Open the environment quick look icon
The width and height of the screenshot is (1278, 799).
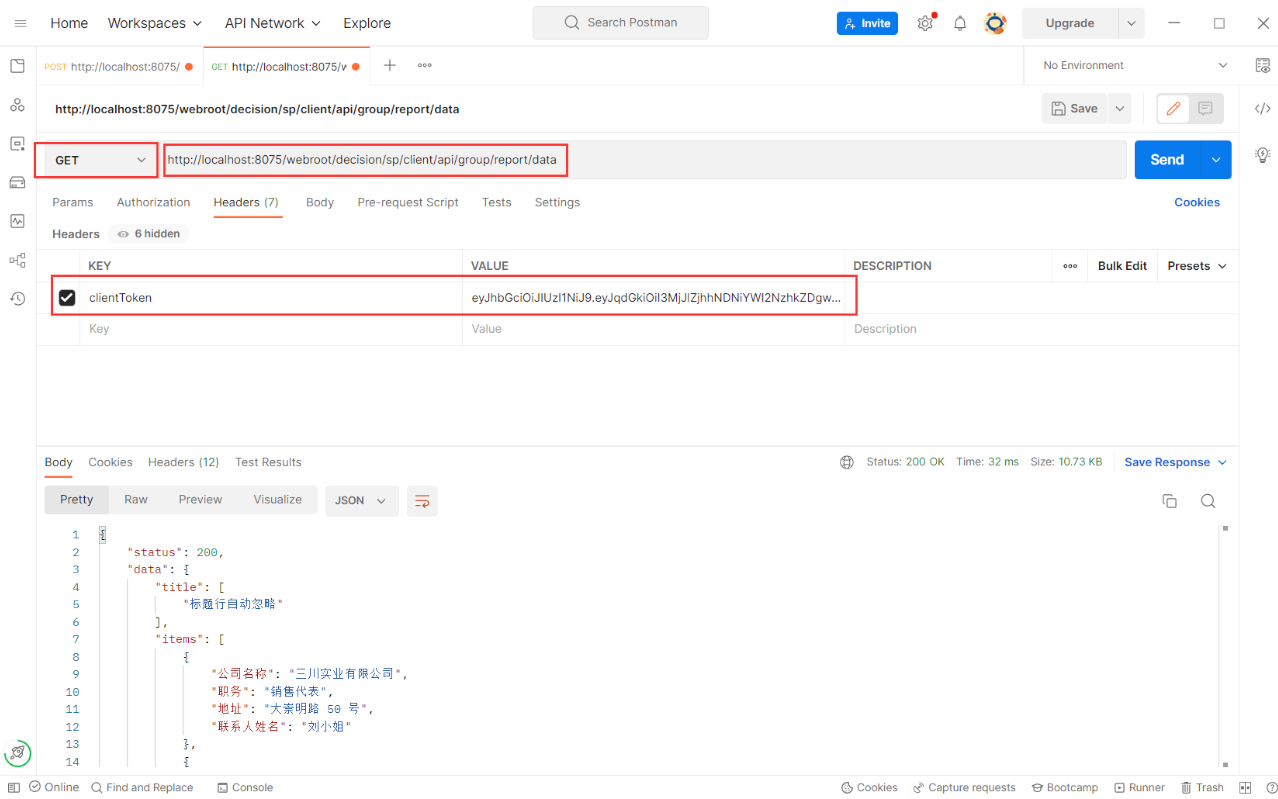pos(1263,65)
